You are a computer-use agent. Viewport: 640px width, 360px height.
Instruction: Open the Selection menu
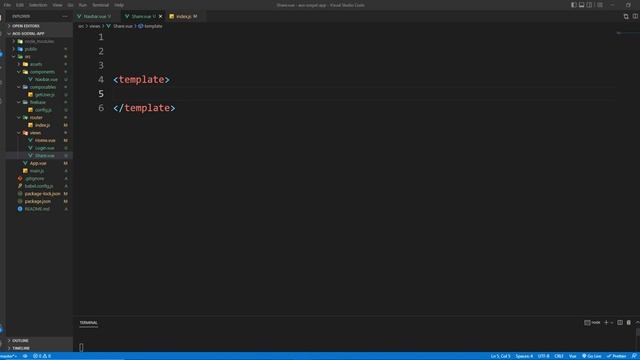tap(38, 5)
